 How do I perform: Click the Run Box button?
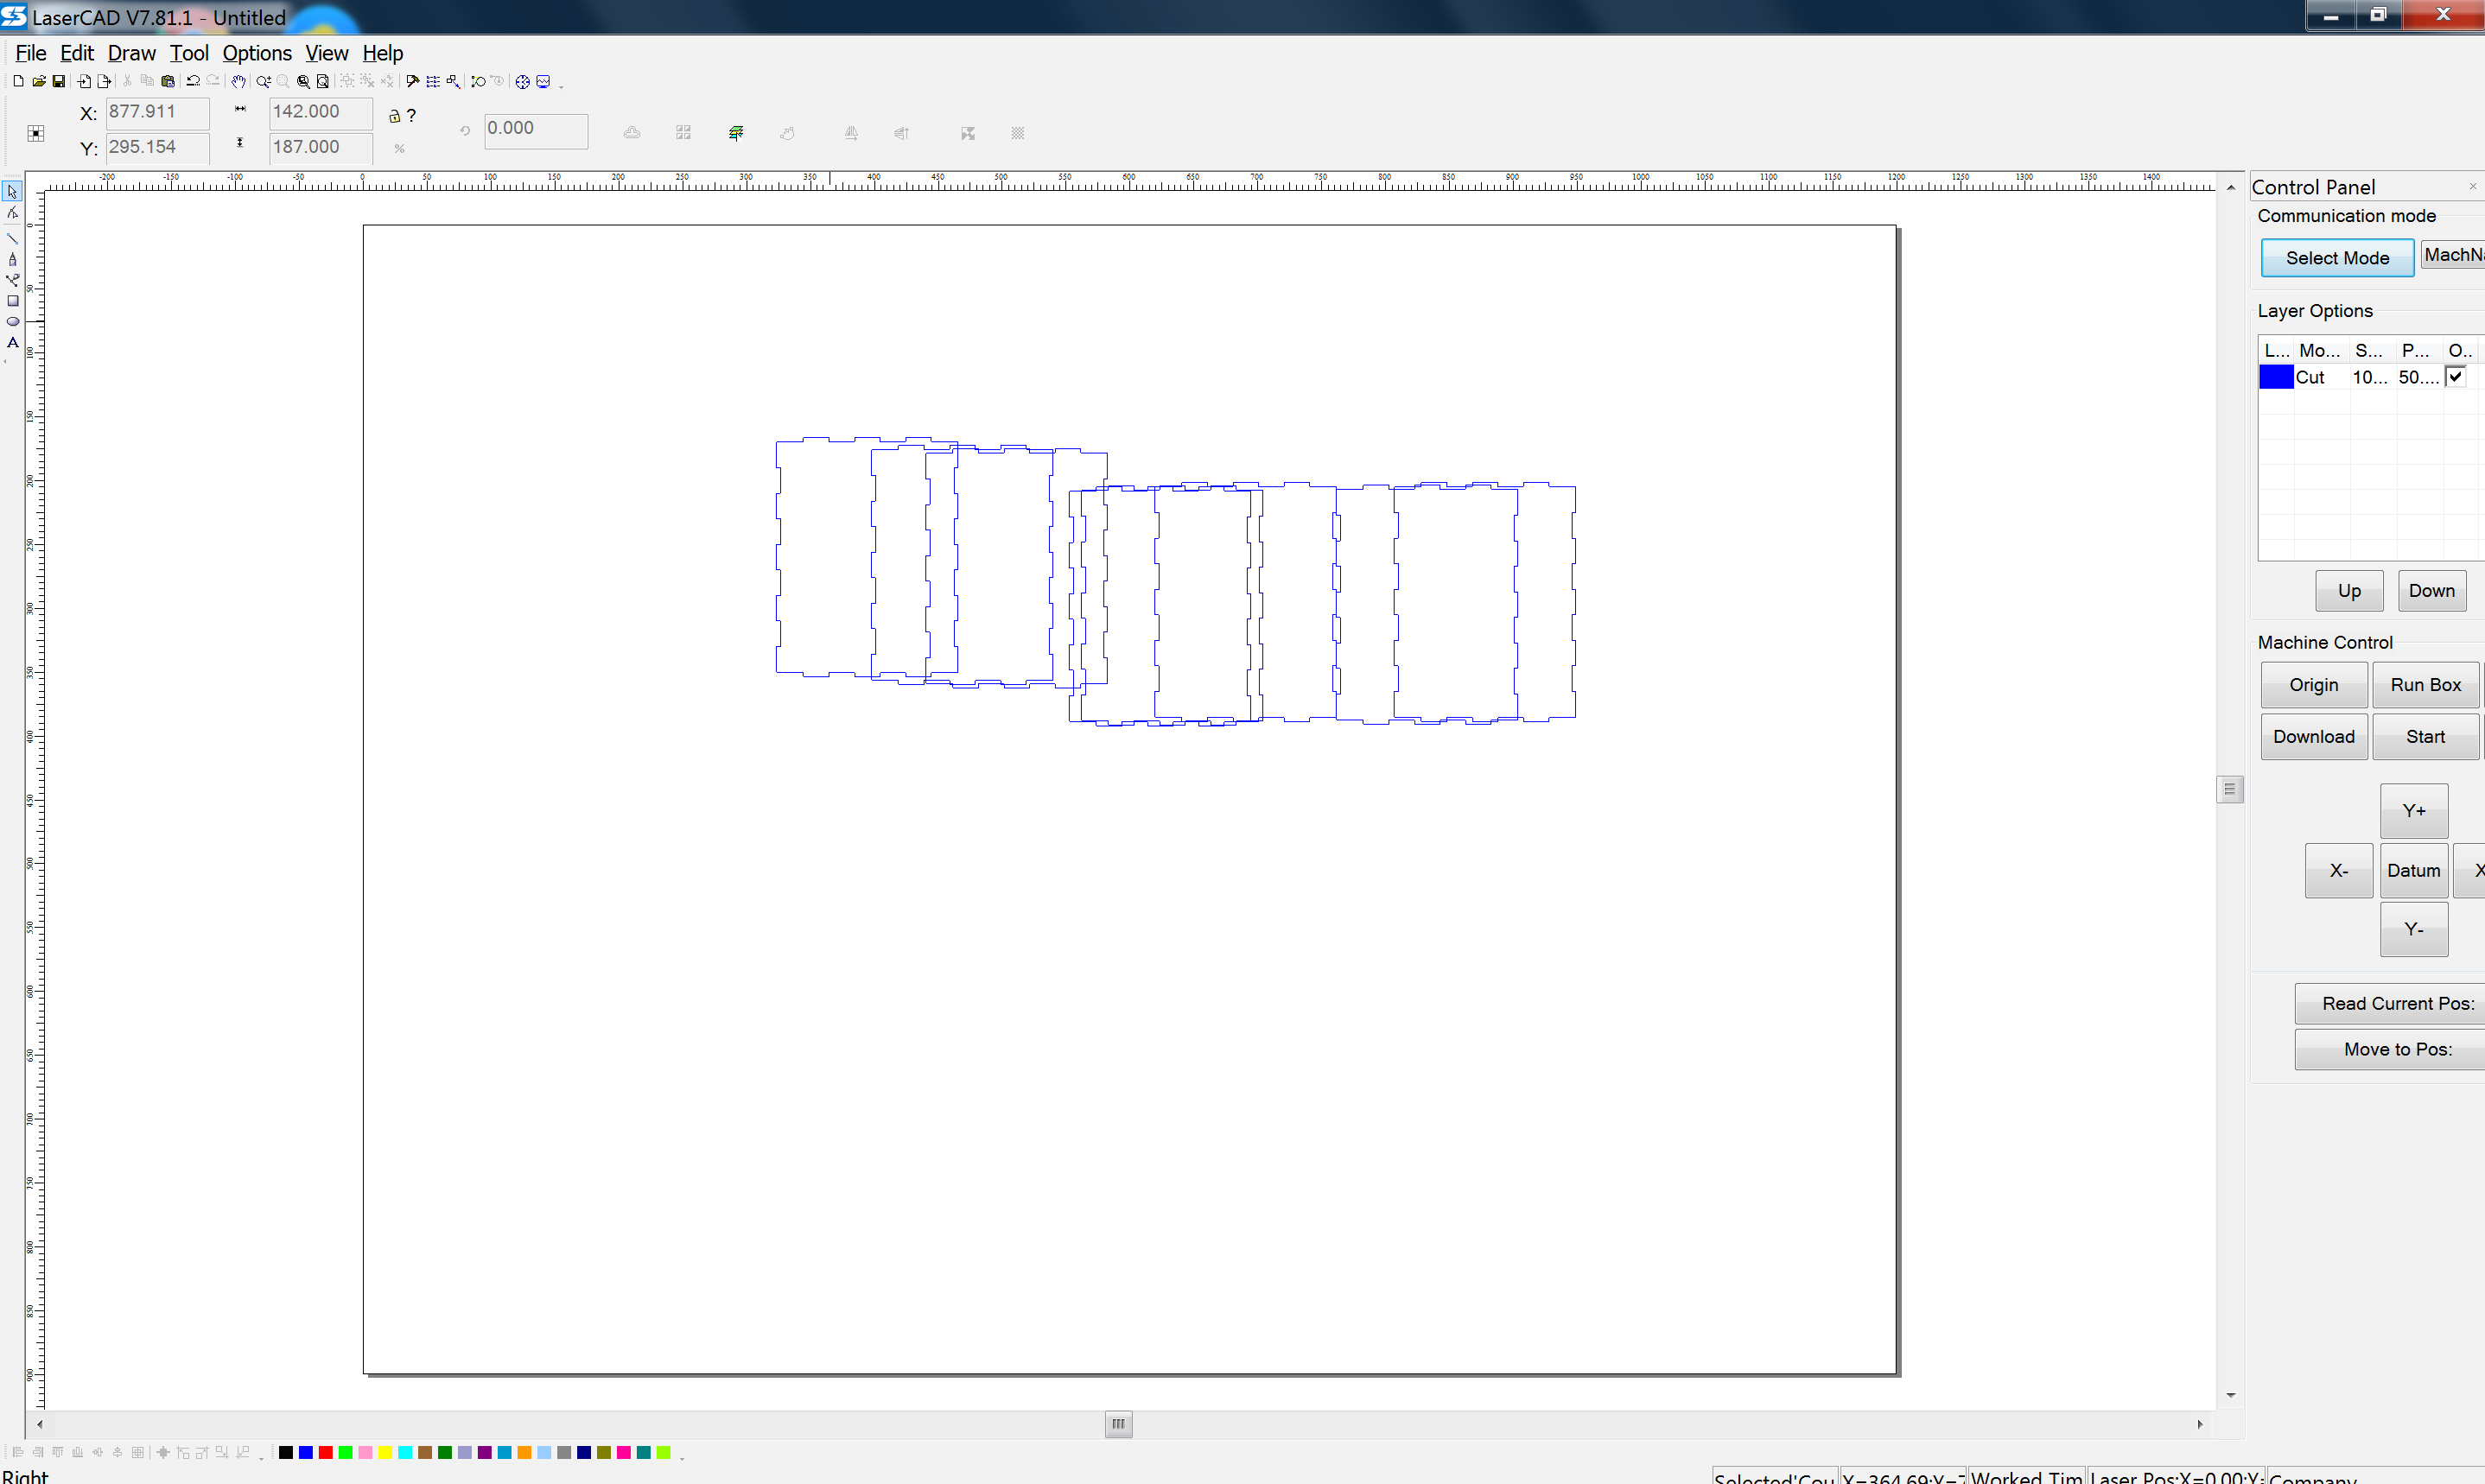2425,685
